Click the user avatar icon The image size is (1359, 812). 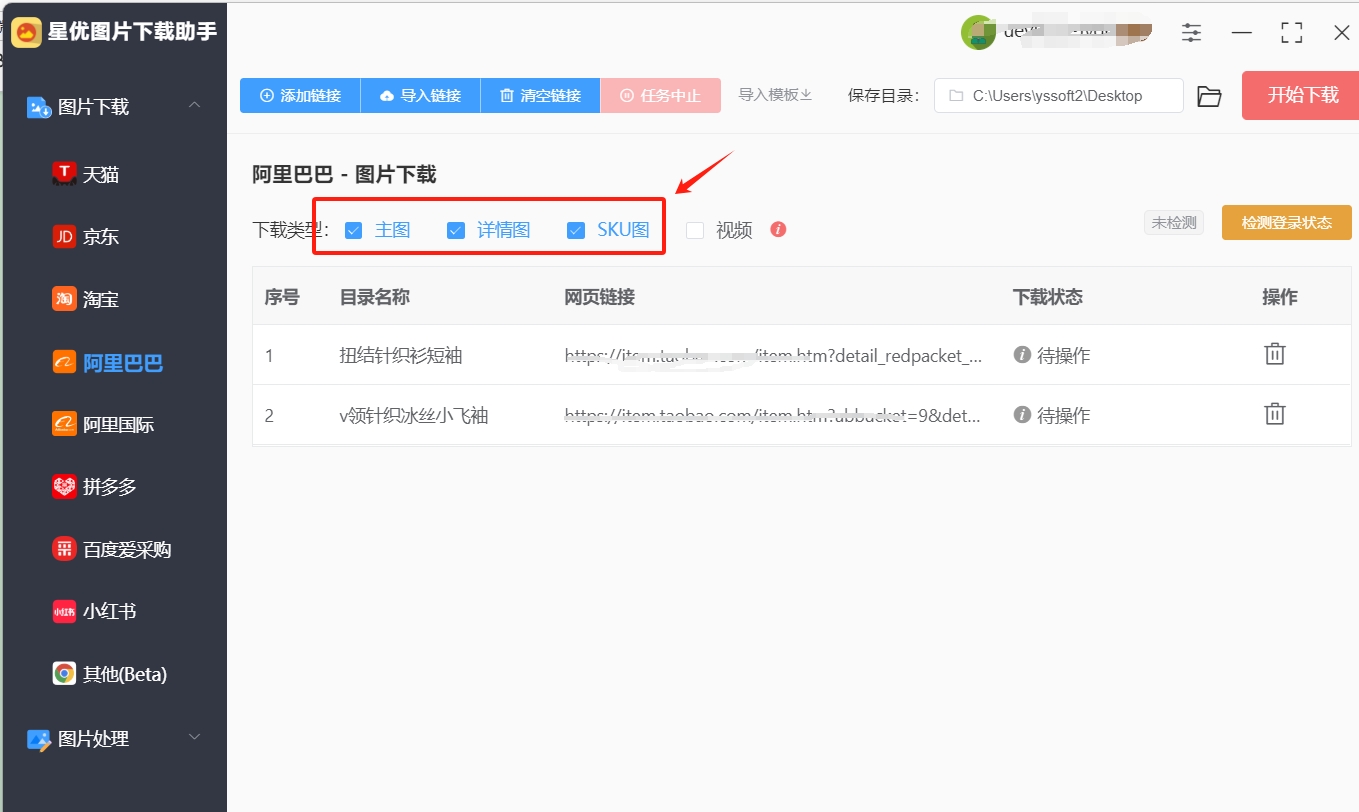tap(978, 32)
